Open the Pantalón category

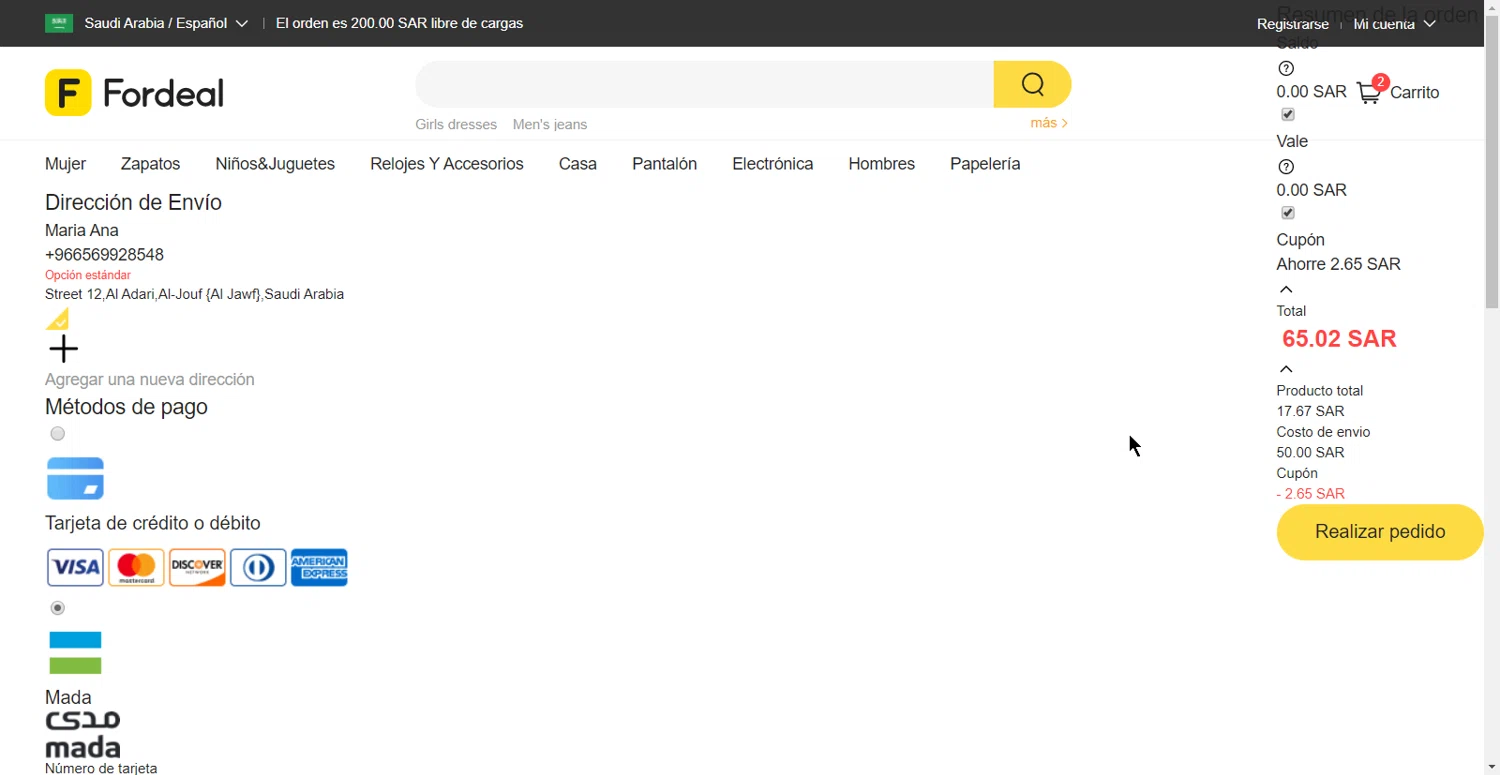click(x=664, y=164)
